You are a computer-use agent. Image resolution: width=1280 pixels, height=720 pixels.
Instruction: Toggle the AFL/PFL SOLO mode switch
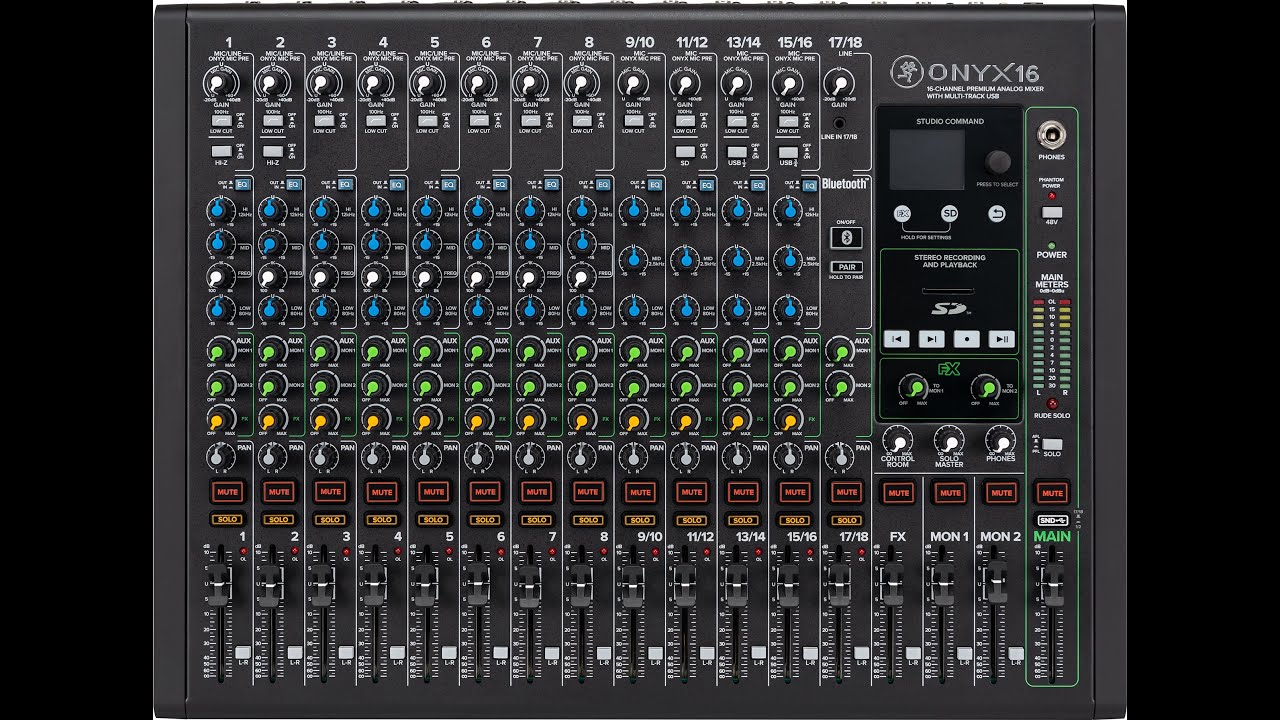pos(1051,444)
